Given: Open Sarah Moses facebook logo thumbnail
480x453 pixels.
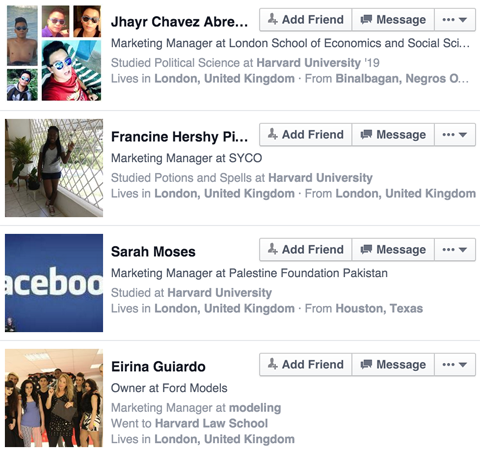Looking at the screenshot, I should pos(54,283).
